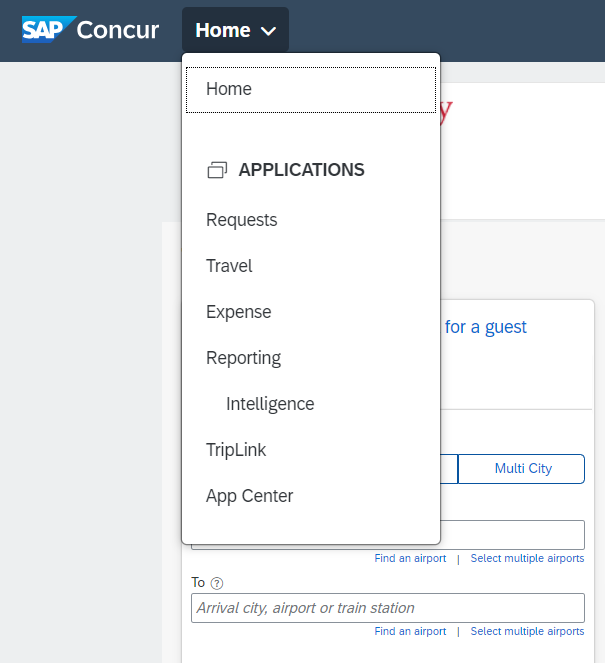Select Intelligence under Reporting
The height and width of the screenshot is (663, 605).
pyautogui.click(x=270, y=404)
